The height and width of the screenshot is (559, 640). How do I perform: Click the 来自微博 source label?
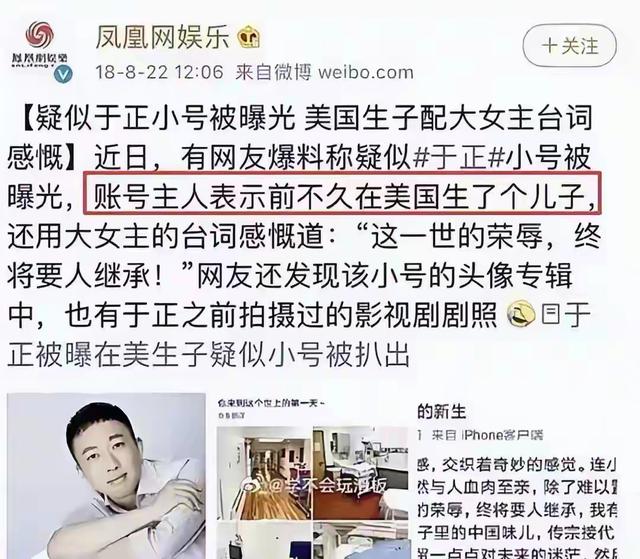click(273, 73)
